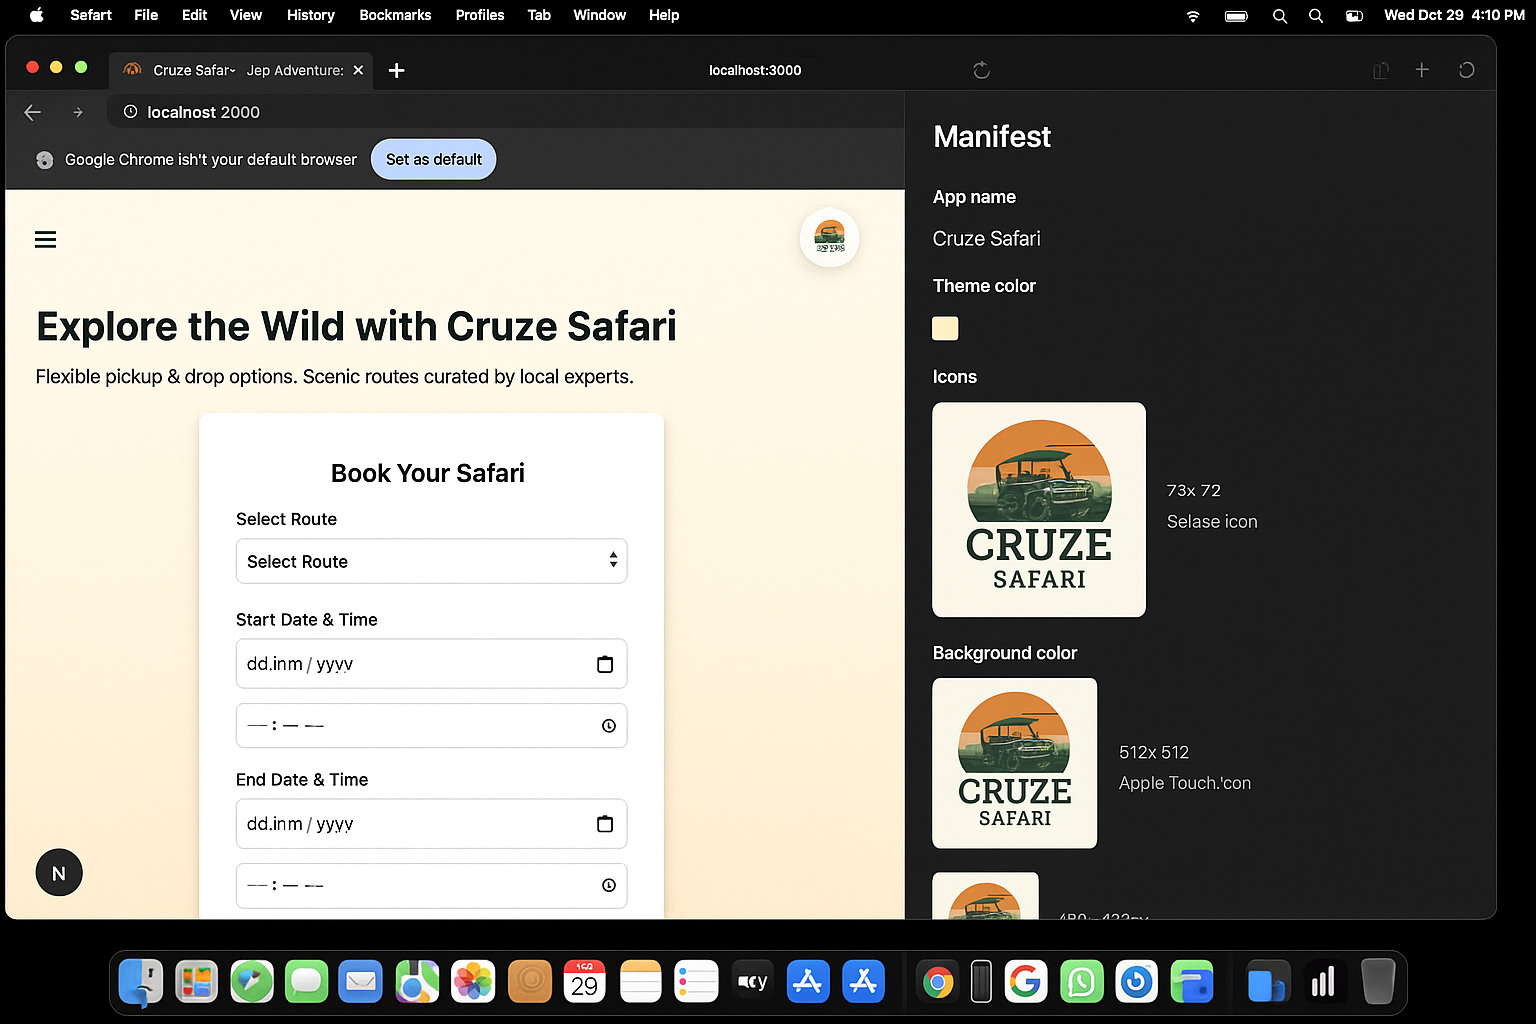Click the browser back arrow
Image resolution: width=1536 pixels, height=1024 pixels.
coord(33,112)
